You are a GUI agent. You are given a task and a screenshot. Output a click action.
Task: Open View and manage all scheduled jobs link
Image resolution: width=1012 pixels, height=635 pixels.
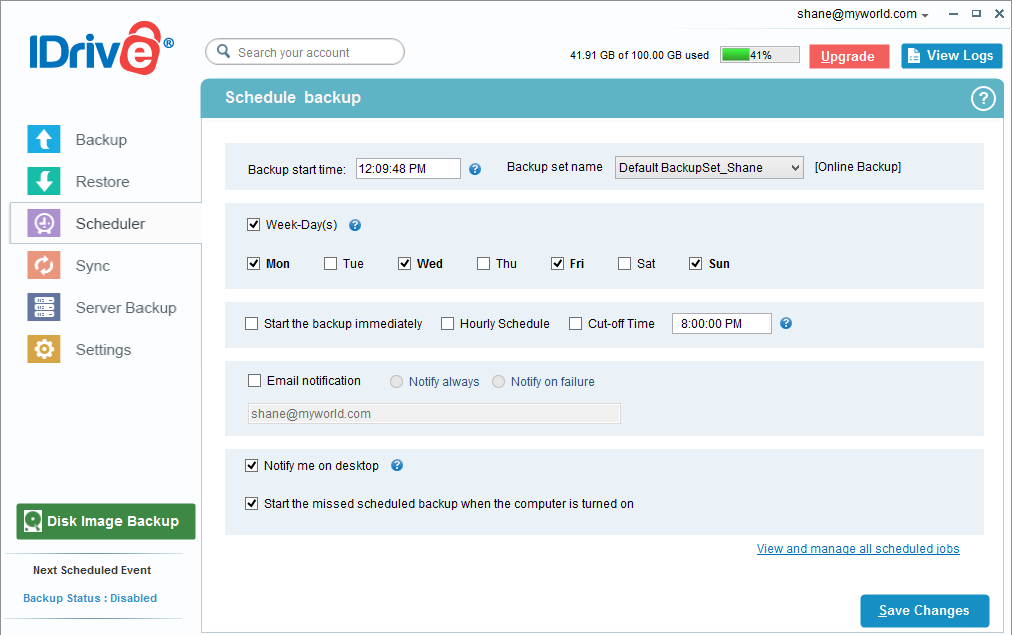pos(858,549)
